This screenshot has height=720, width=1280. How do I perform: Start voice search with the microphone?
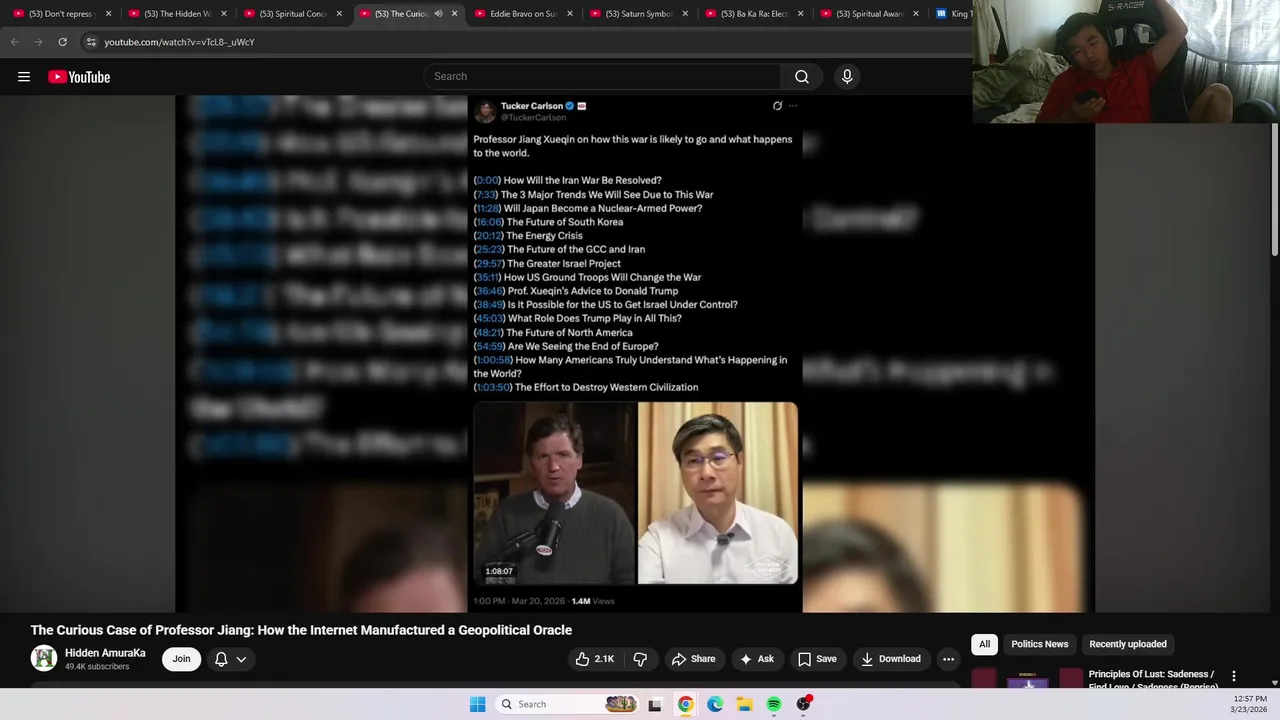click(x=847, y=77)
